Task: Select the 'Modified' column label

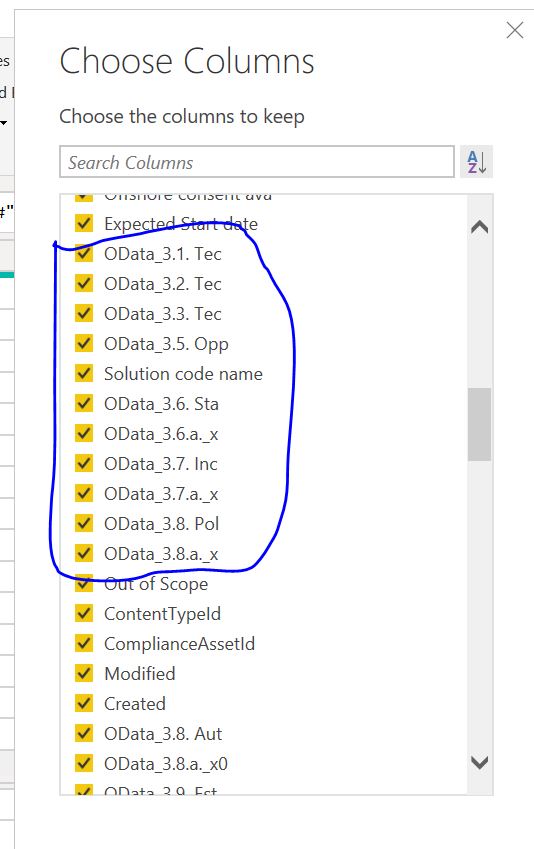Action: (140, 674)
